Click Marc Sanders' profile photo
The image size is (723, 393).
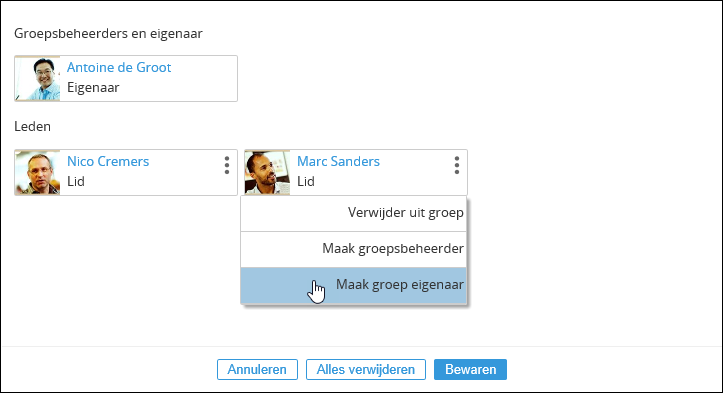[267, 173]
